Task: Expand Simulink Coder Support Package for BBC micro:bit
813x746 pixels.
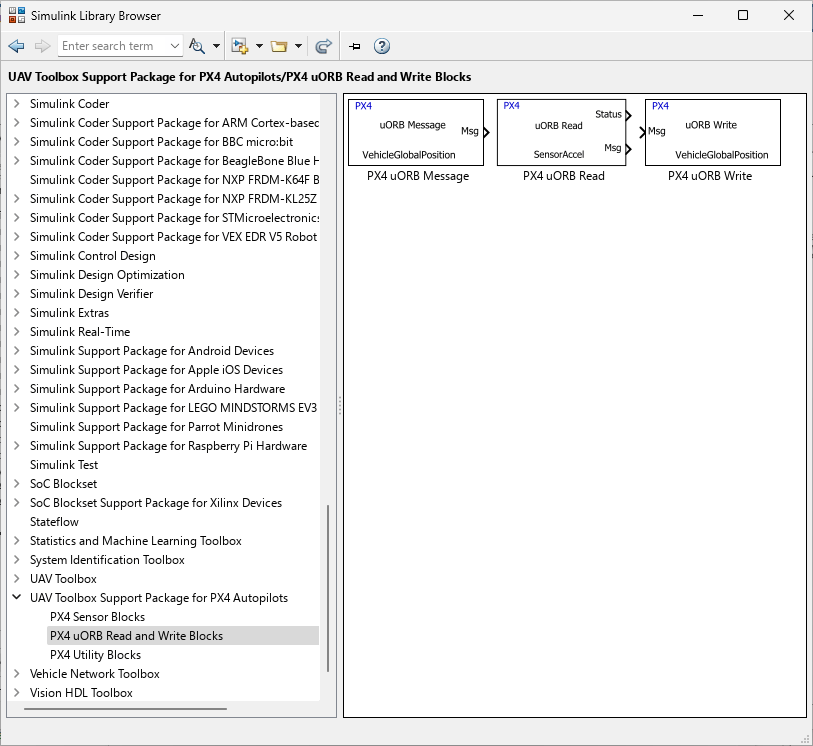Action: point(17,142)
